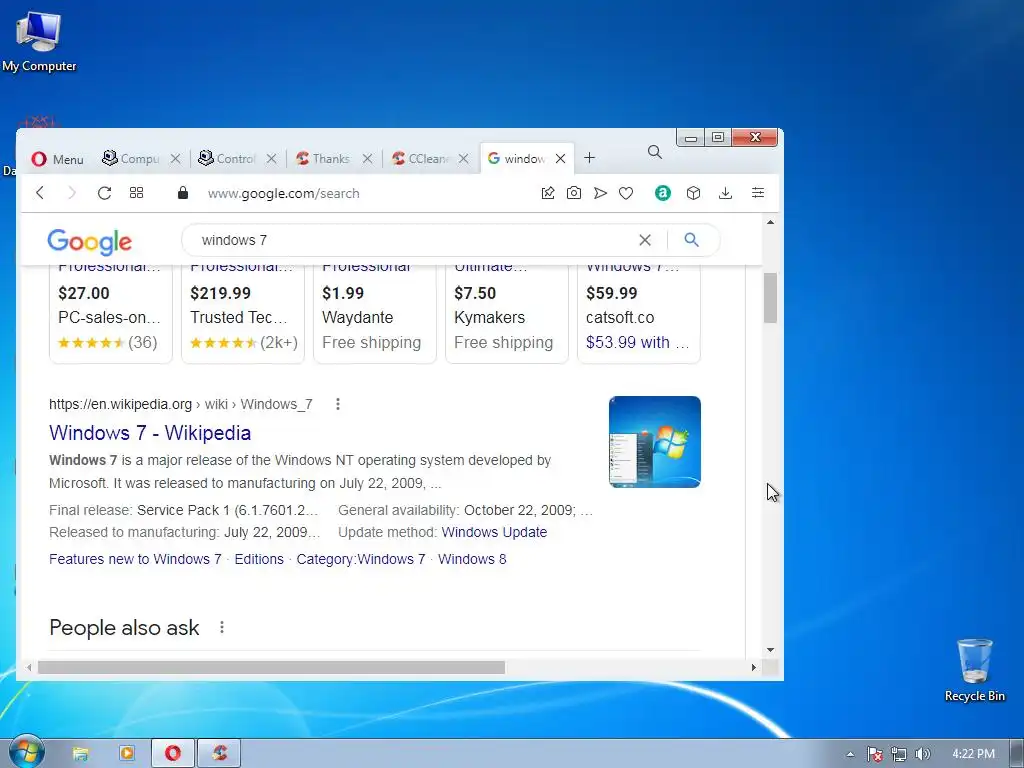Viewport: 1024px width, 768px height.
Task: Open a new tab with plus icon
Action: 590,157
